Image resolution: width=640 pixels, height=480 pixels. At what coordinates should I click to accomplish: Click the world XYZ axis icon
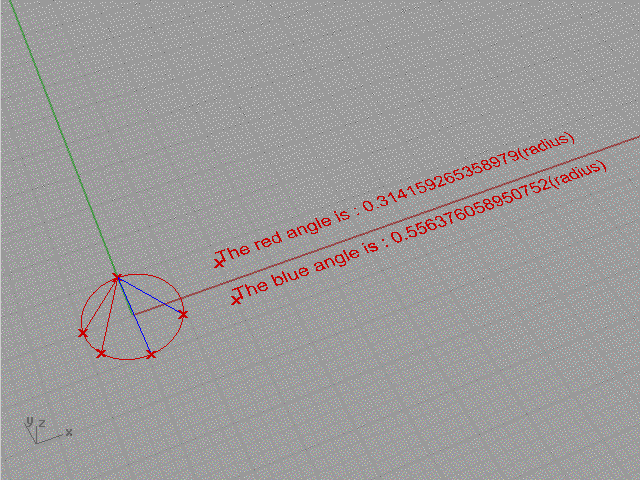(x=48, y=430)
